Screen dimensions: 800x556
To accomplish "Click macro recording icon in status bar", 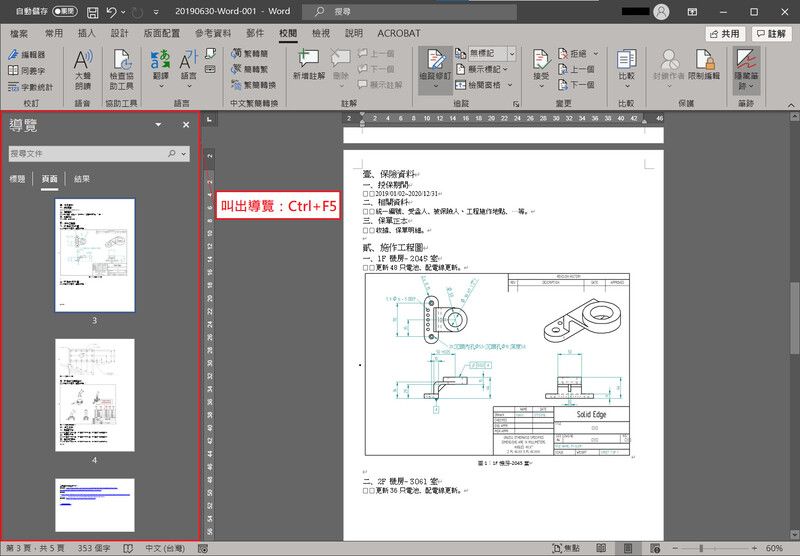I will point(203,549).
